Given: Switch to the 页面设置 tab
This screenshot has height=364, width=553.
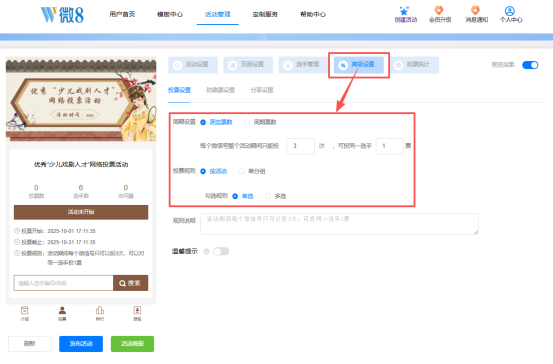Looking at the screenshot, I should tap(248, 65).
